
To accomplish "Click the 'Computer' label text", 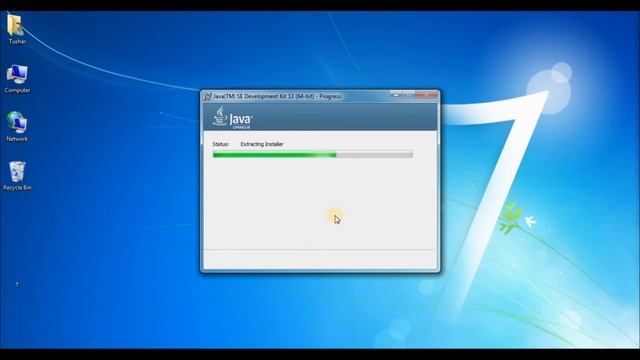I will (17, 90).
